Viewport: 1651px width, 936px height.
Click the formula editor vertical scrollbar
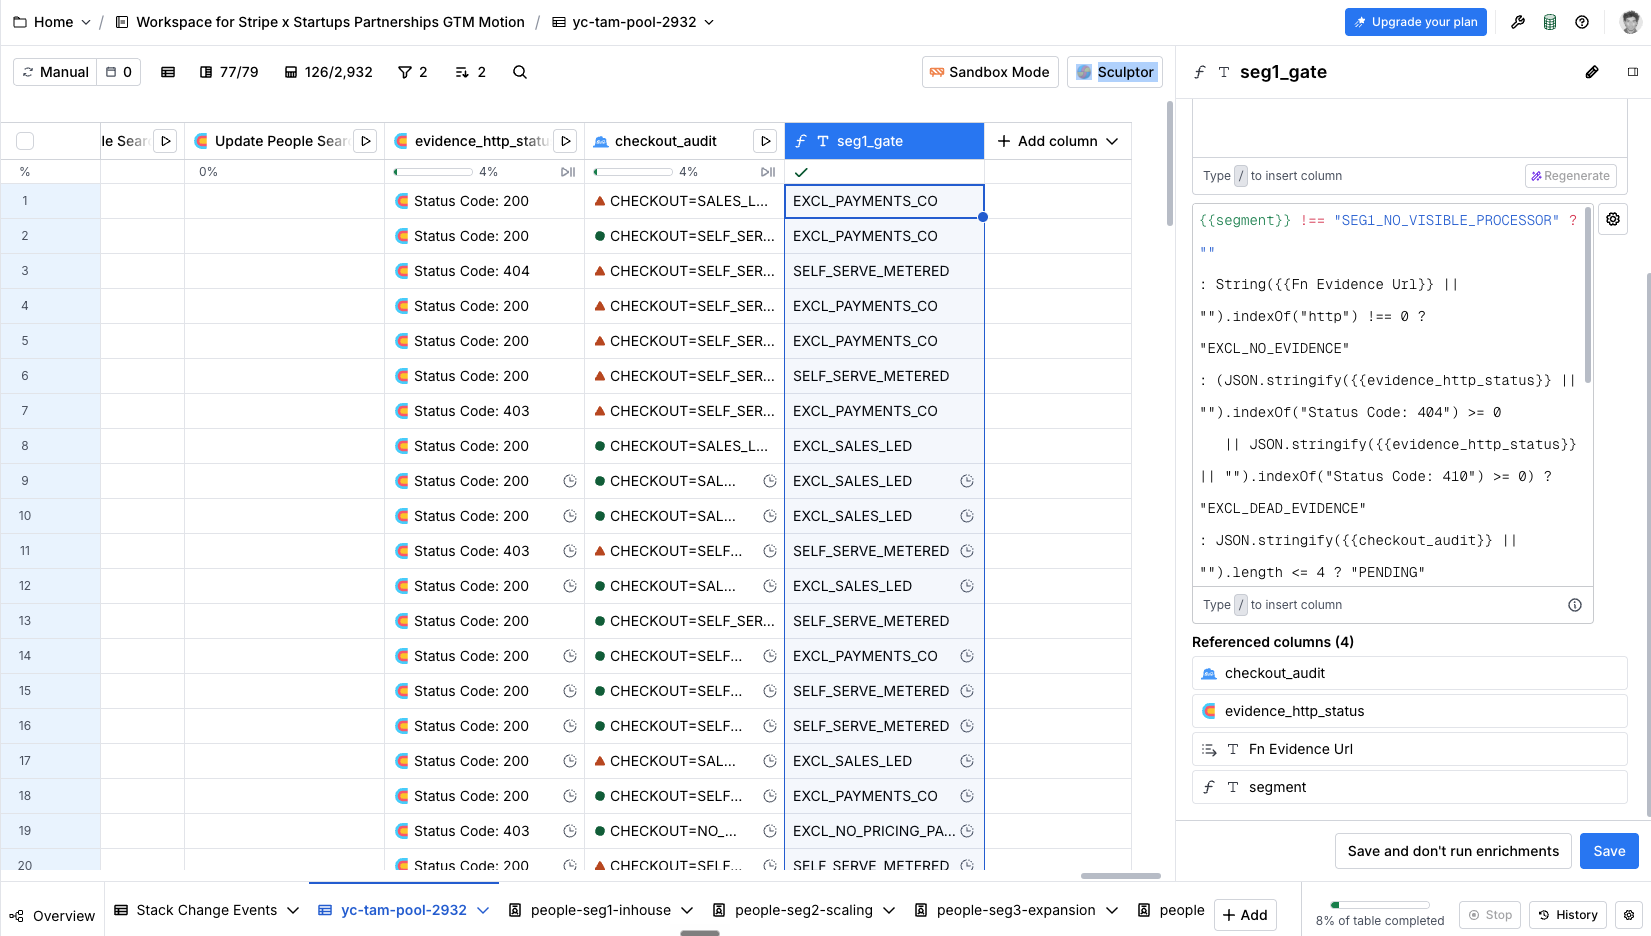click(1588, 295)
